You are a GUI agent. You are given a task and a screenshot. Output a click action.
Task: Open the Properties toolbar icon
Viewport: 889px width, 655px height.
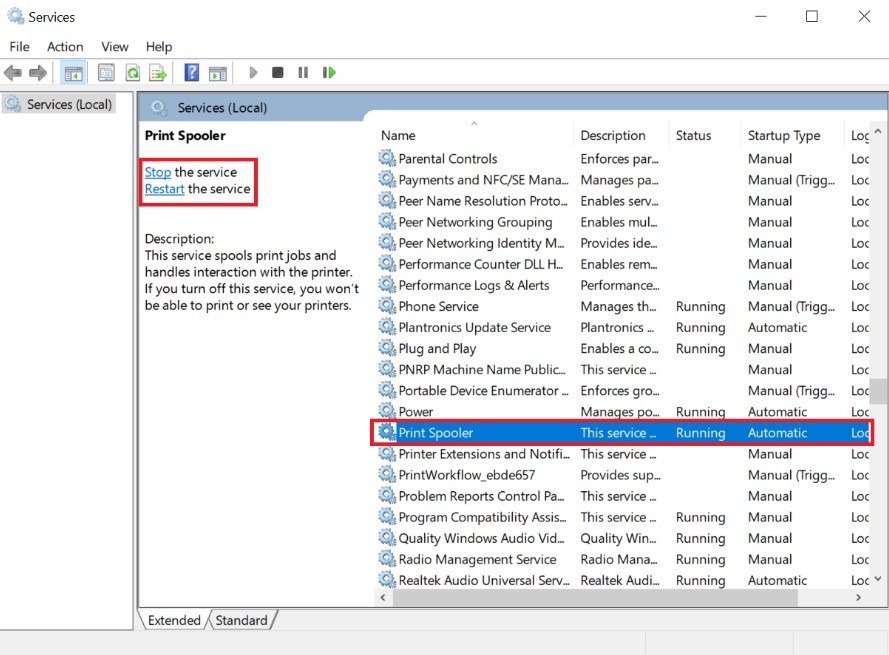[x=106, y=73]
